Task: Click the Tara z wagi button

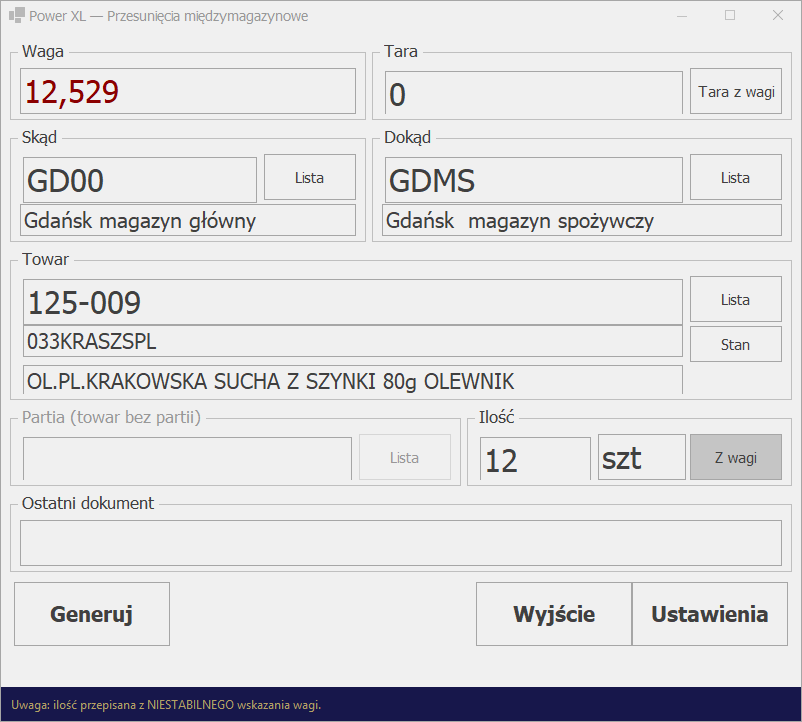Action: (x=736, y=91)
